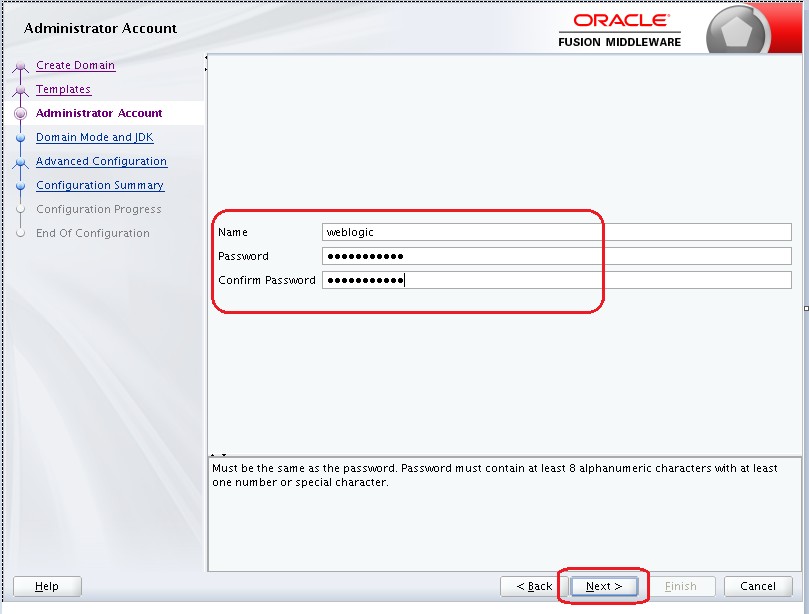This screenshot has height=614, width=809.
Task: Click the Help button
Action: click(x=47, y=586)
